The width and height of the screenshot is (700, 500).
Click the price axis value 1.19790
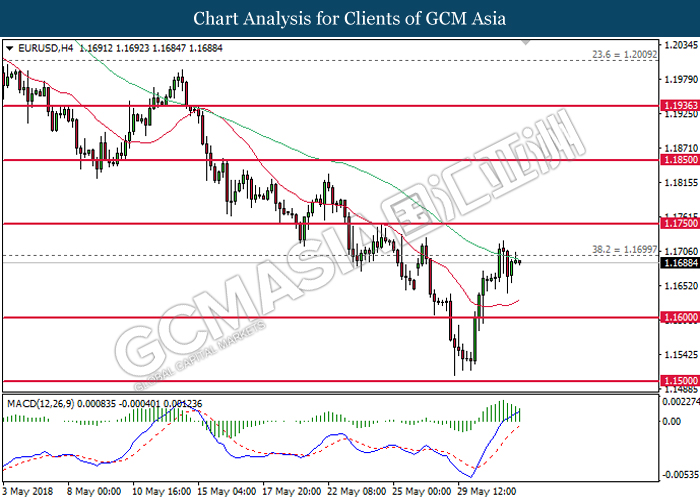[681, 79]
